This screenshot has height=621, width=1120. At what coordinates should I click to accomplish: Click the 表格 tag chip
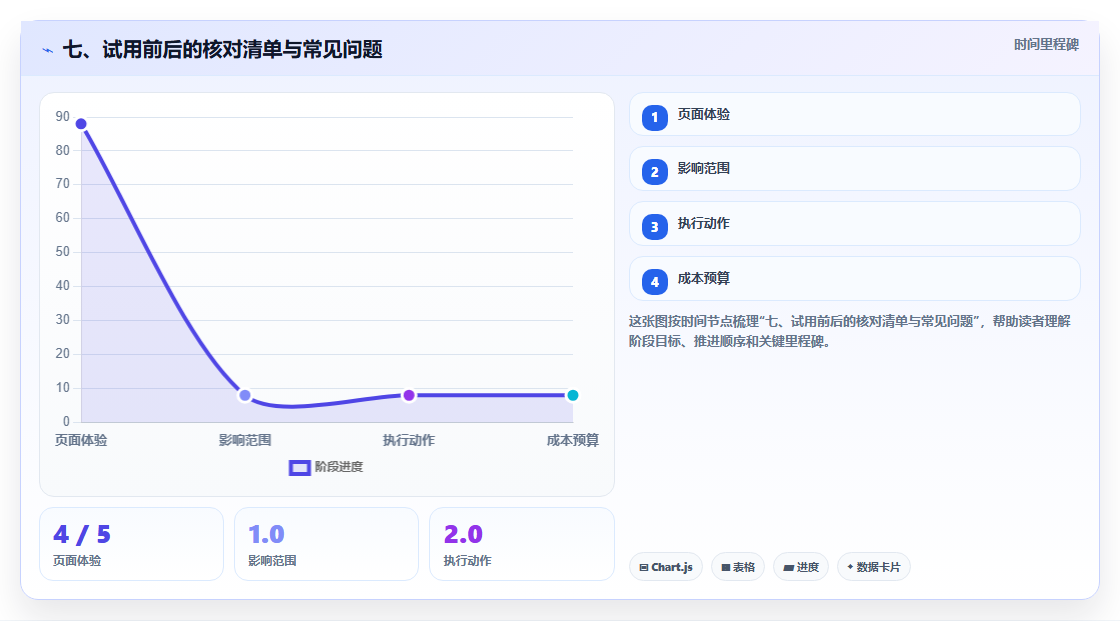tap(738, 567)
